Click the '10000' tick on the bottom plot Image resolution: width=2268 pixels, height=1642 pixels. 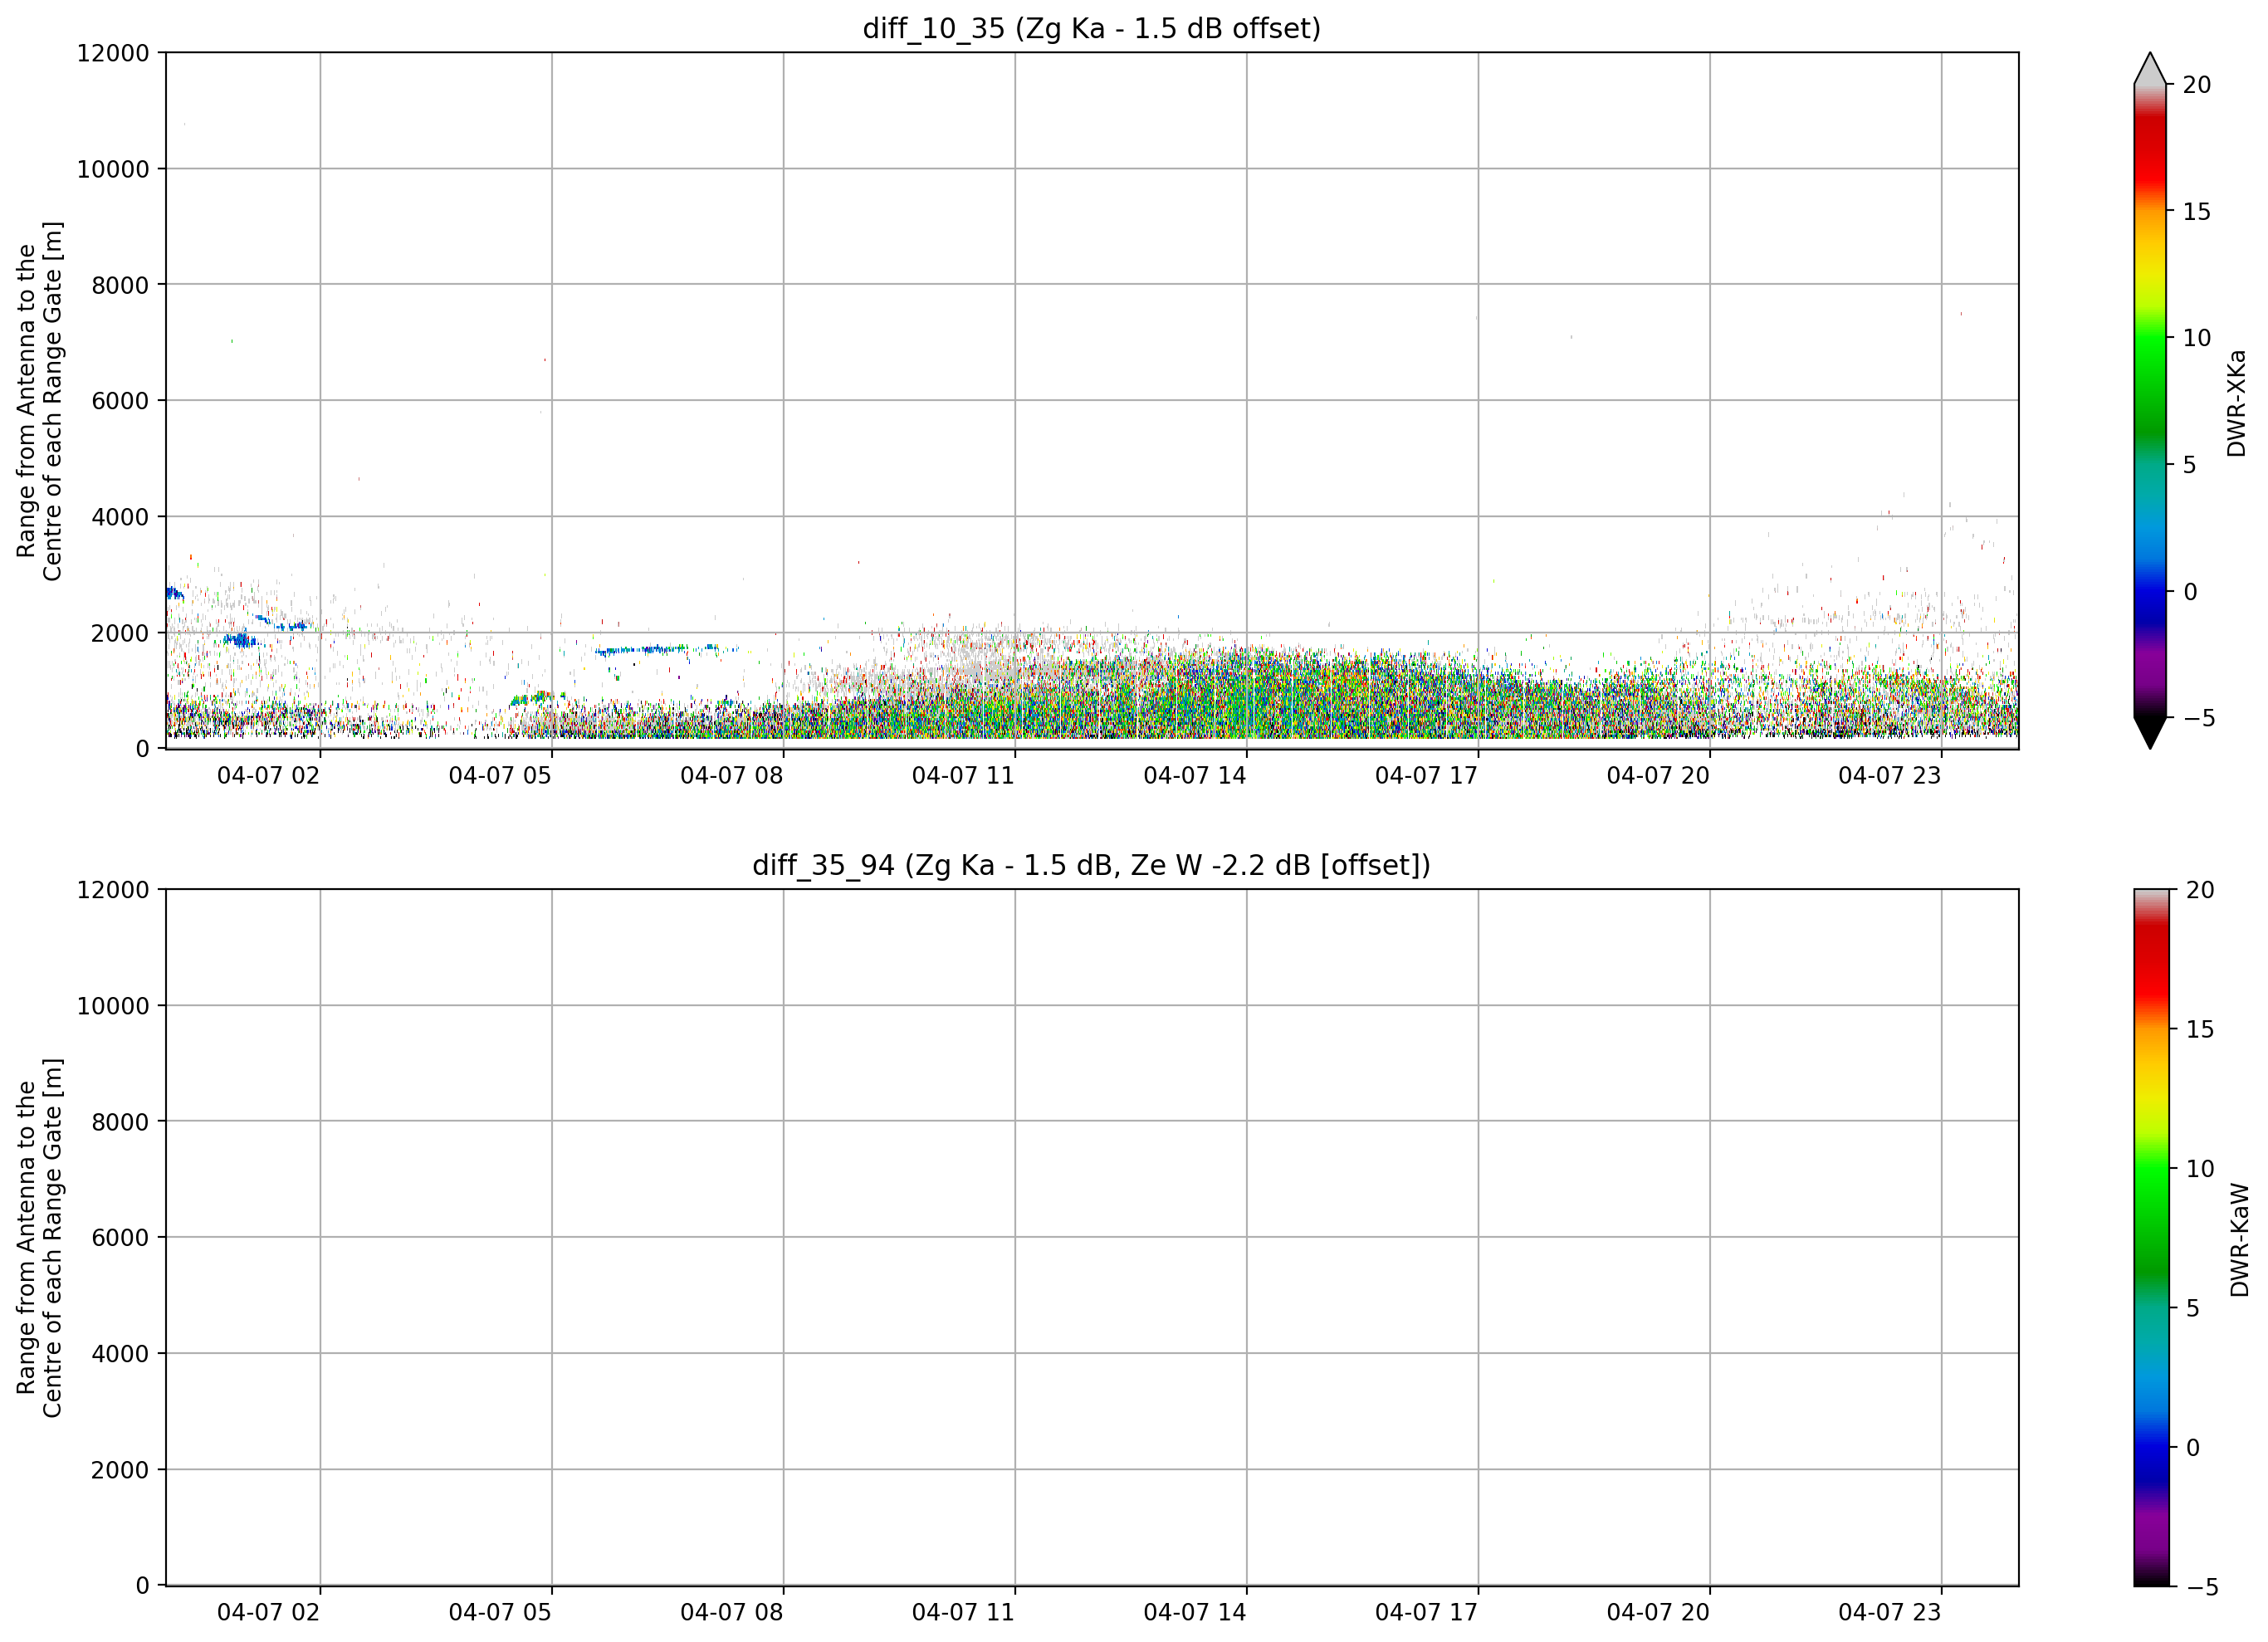(113, 1006)
